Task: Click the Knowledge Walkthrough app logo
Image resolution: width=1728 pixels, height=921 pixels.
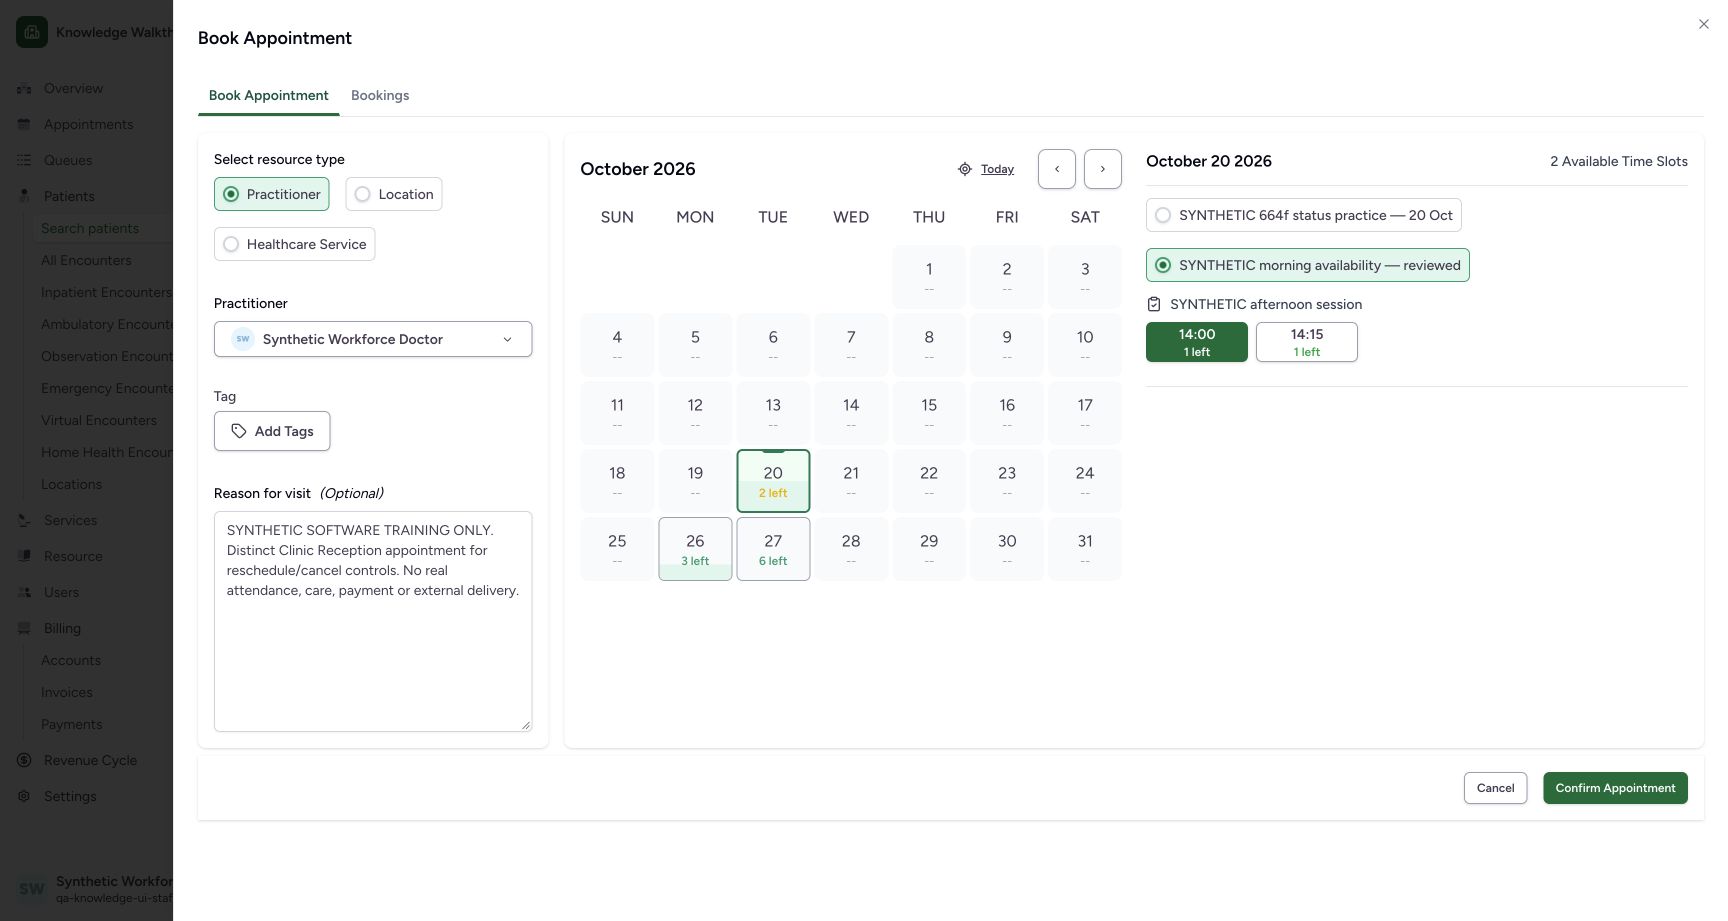Action: pos(32,32)
